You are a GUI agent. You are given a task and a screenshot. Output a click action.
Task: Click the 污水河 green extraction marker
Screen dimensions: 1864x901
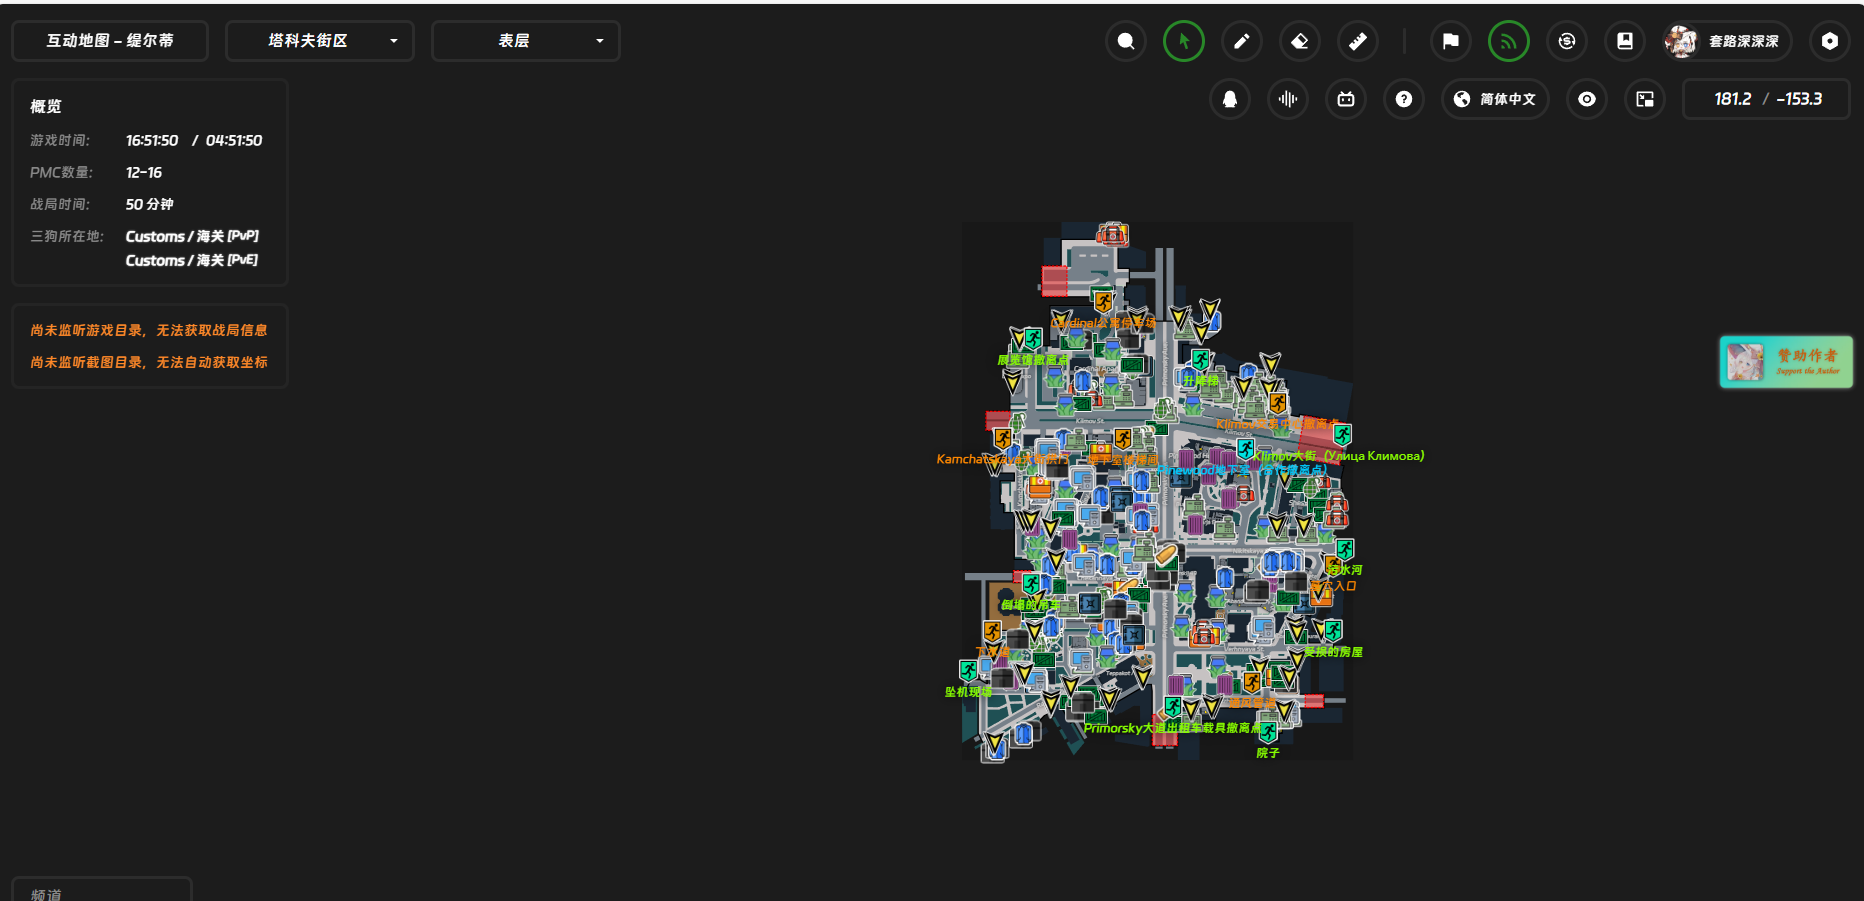tap(1345, 550)
